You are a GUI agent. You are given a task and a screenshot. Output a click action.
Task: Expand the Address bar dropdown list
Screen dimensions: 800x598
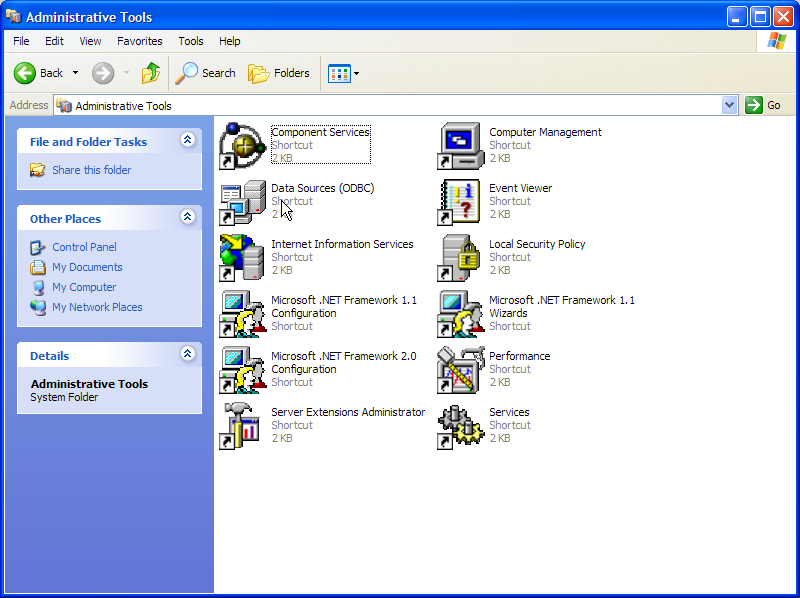tap(729, 105)
